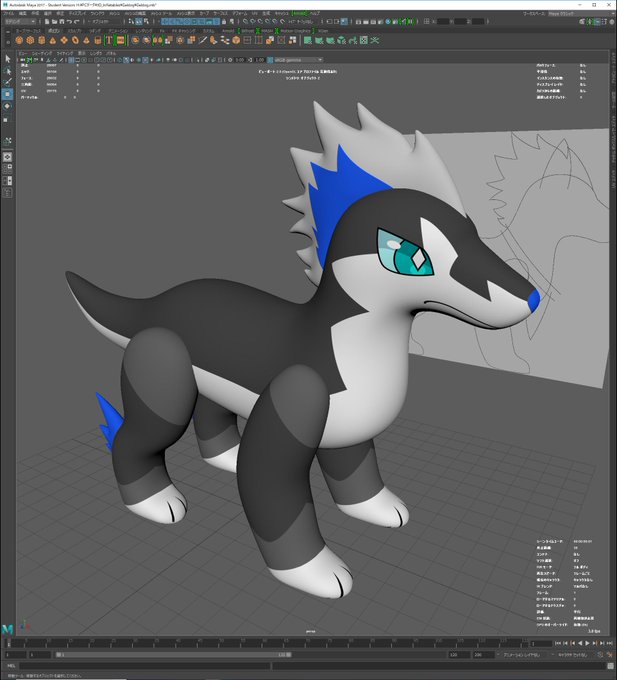The image size is (617, 680).
Task: Click the open scene folder icon
Action: coord(54,21)
